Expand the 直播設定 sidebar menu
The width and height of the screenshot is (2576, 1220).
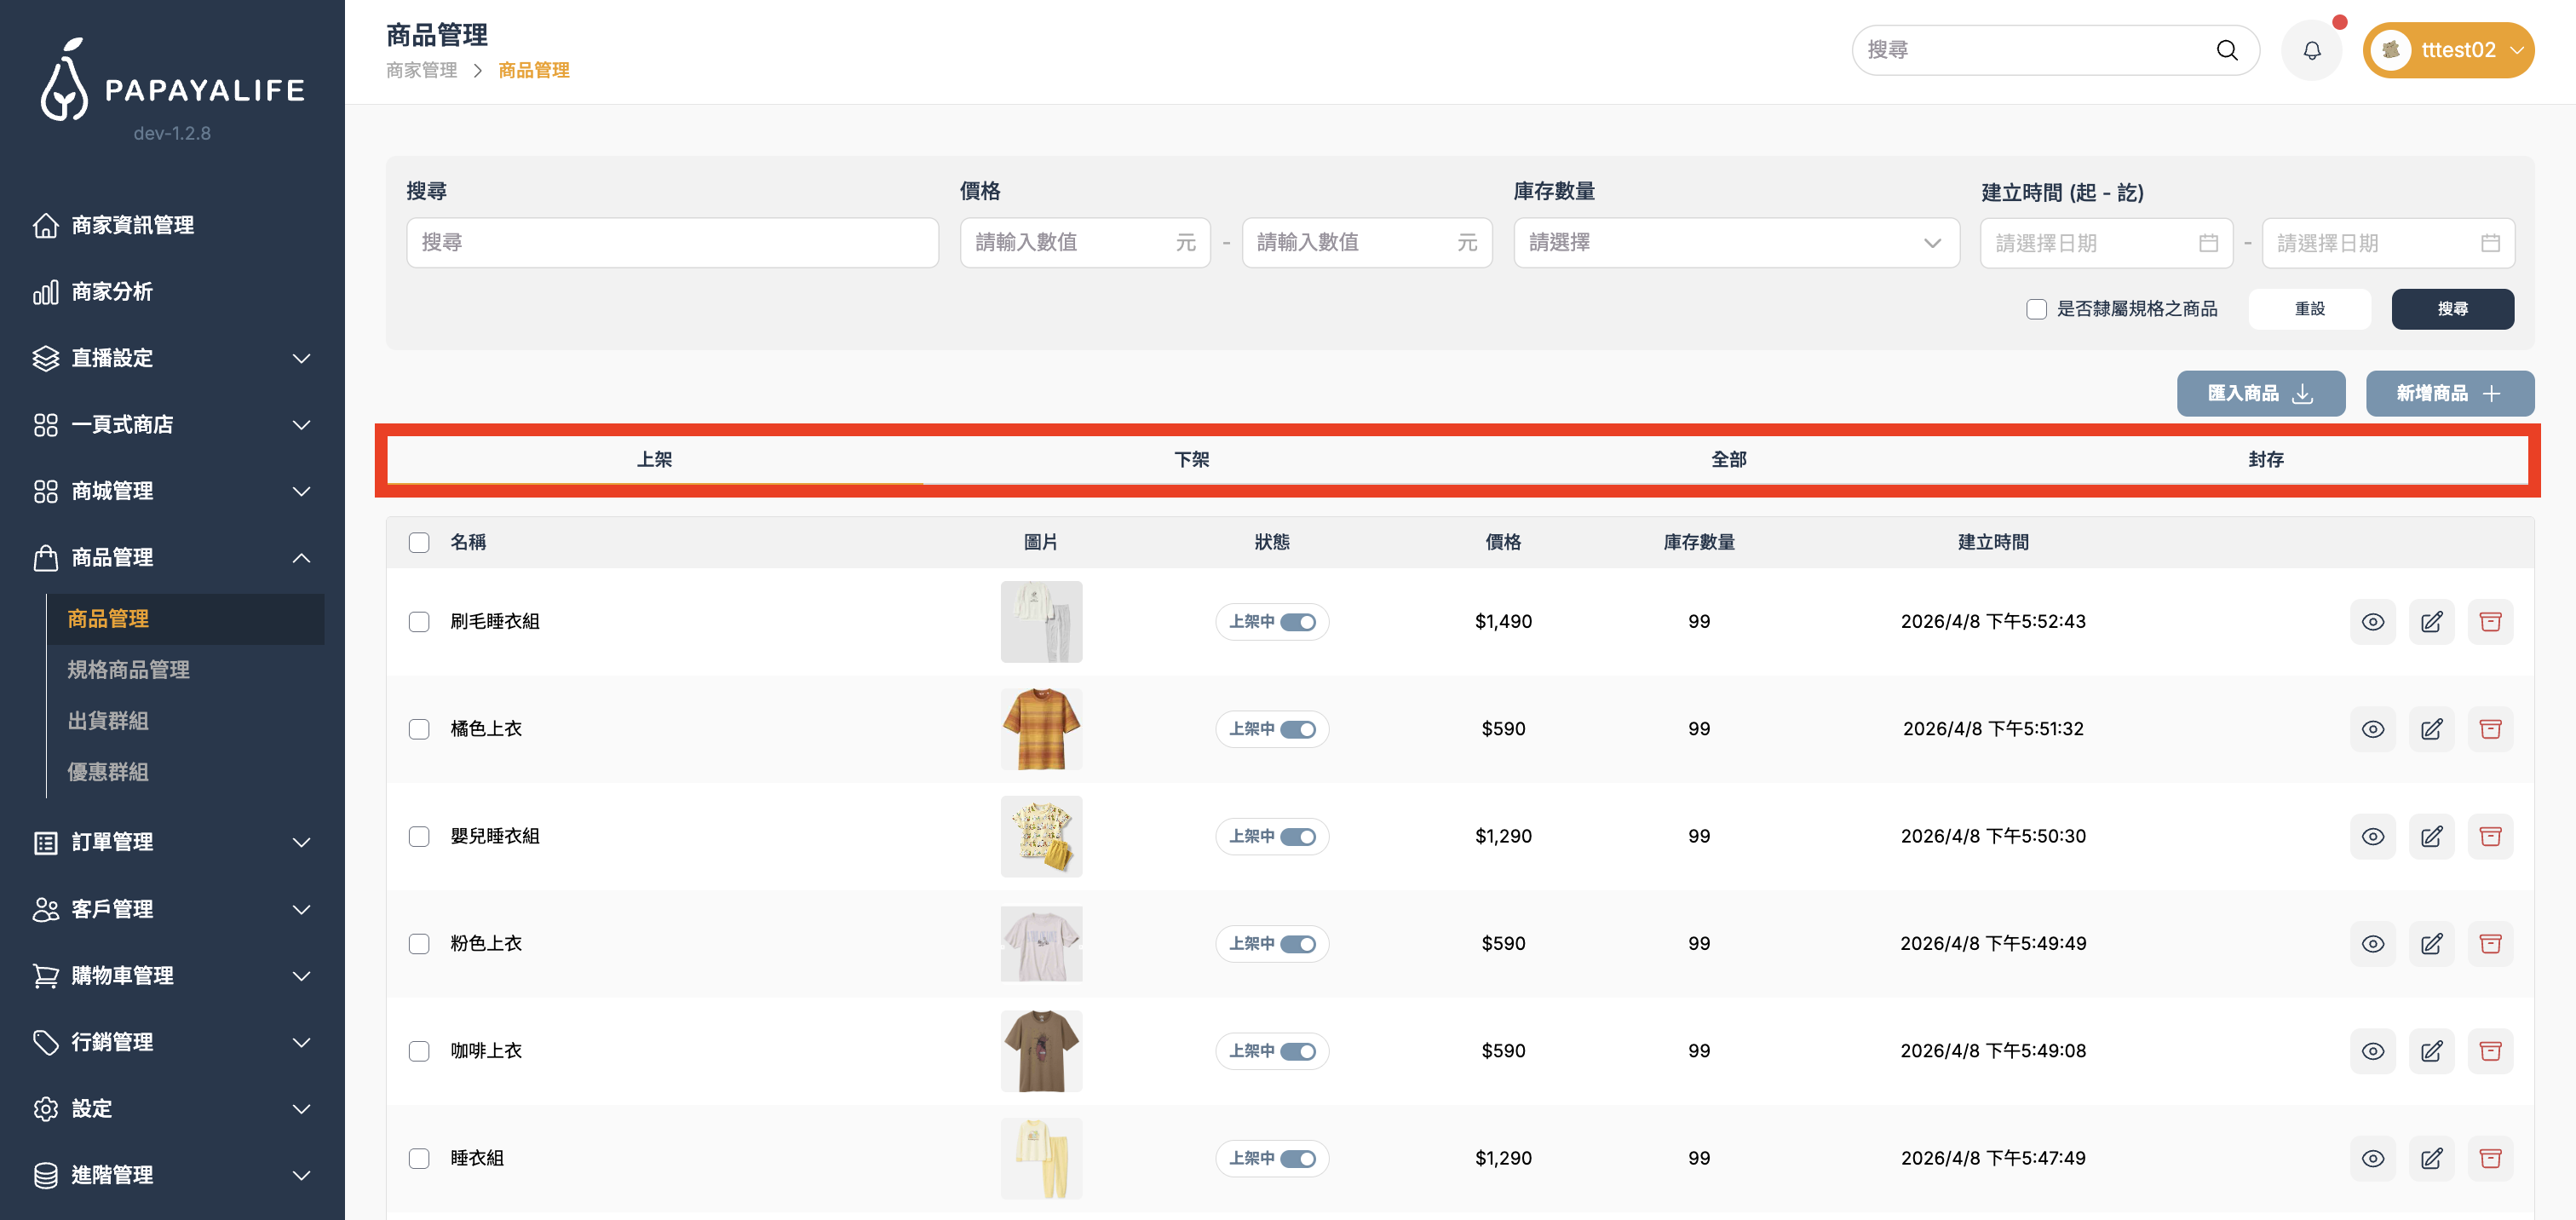172,358
